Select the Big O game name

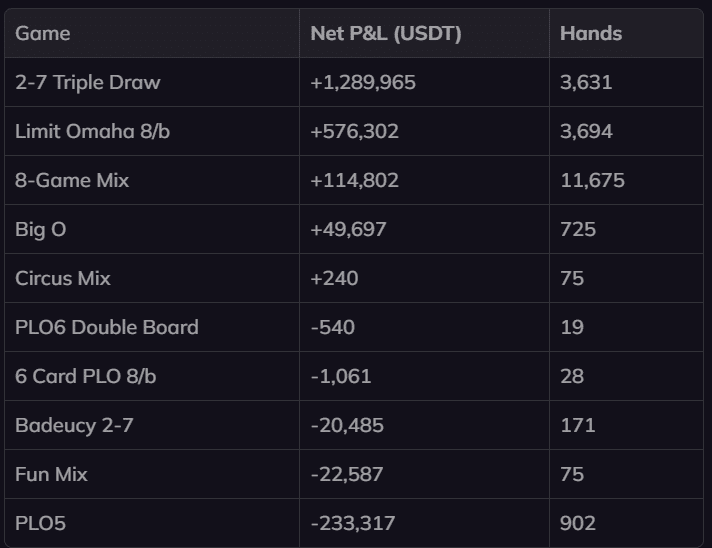pos(41,229)
